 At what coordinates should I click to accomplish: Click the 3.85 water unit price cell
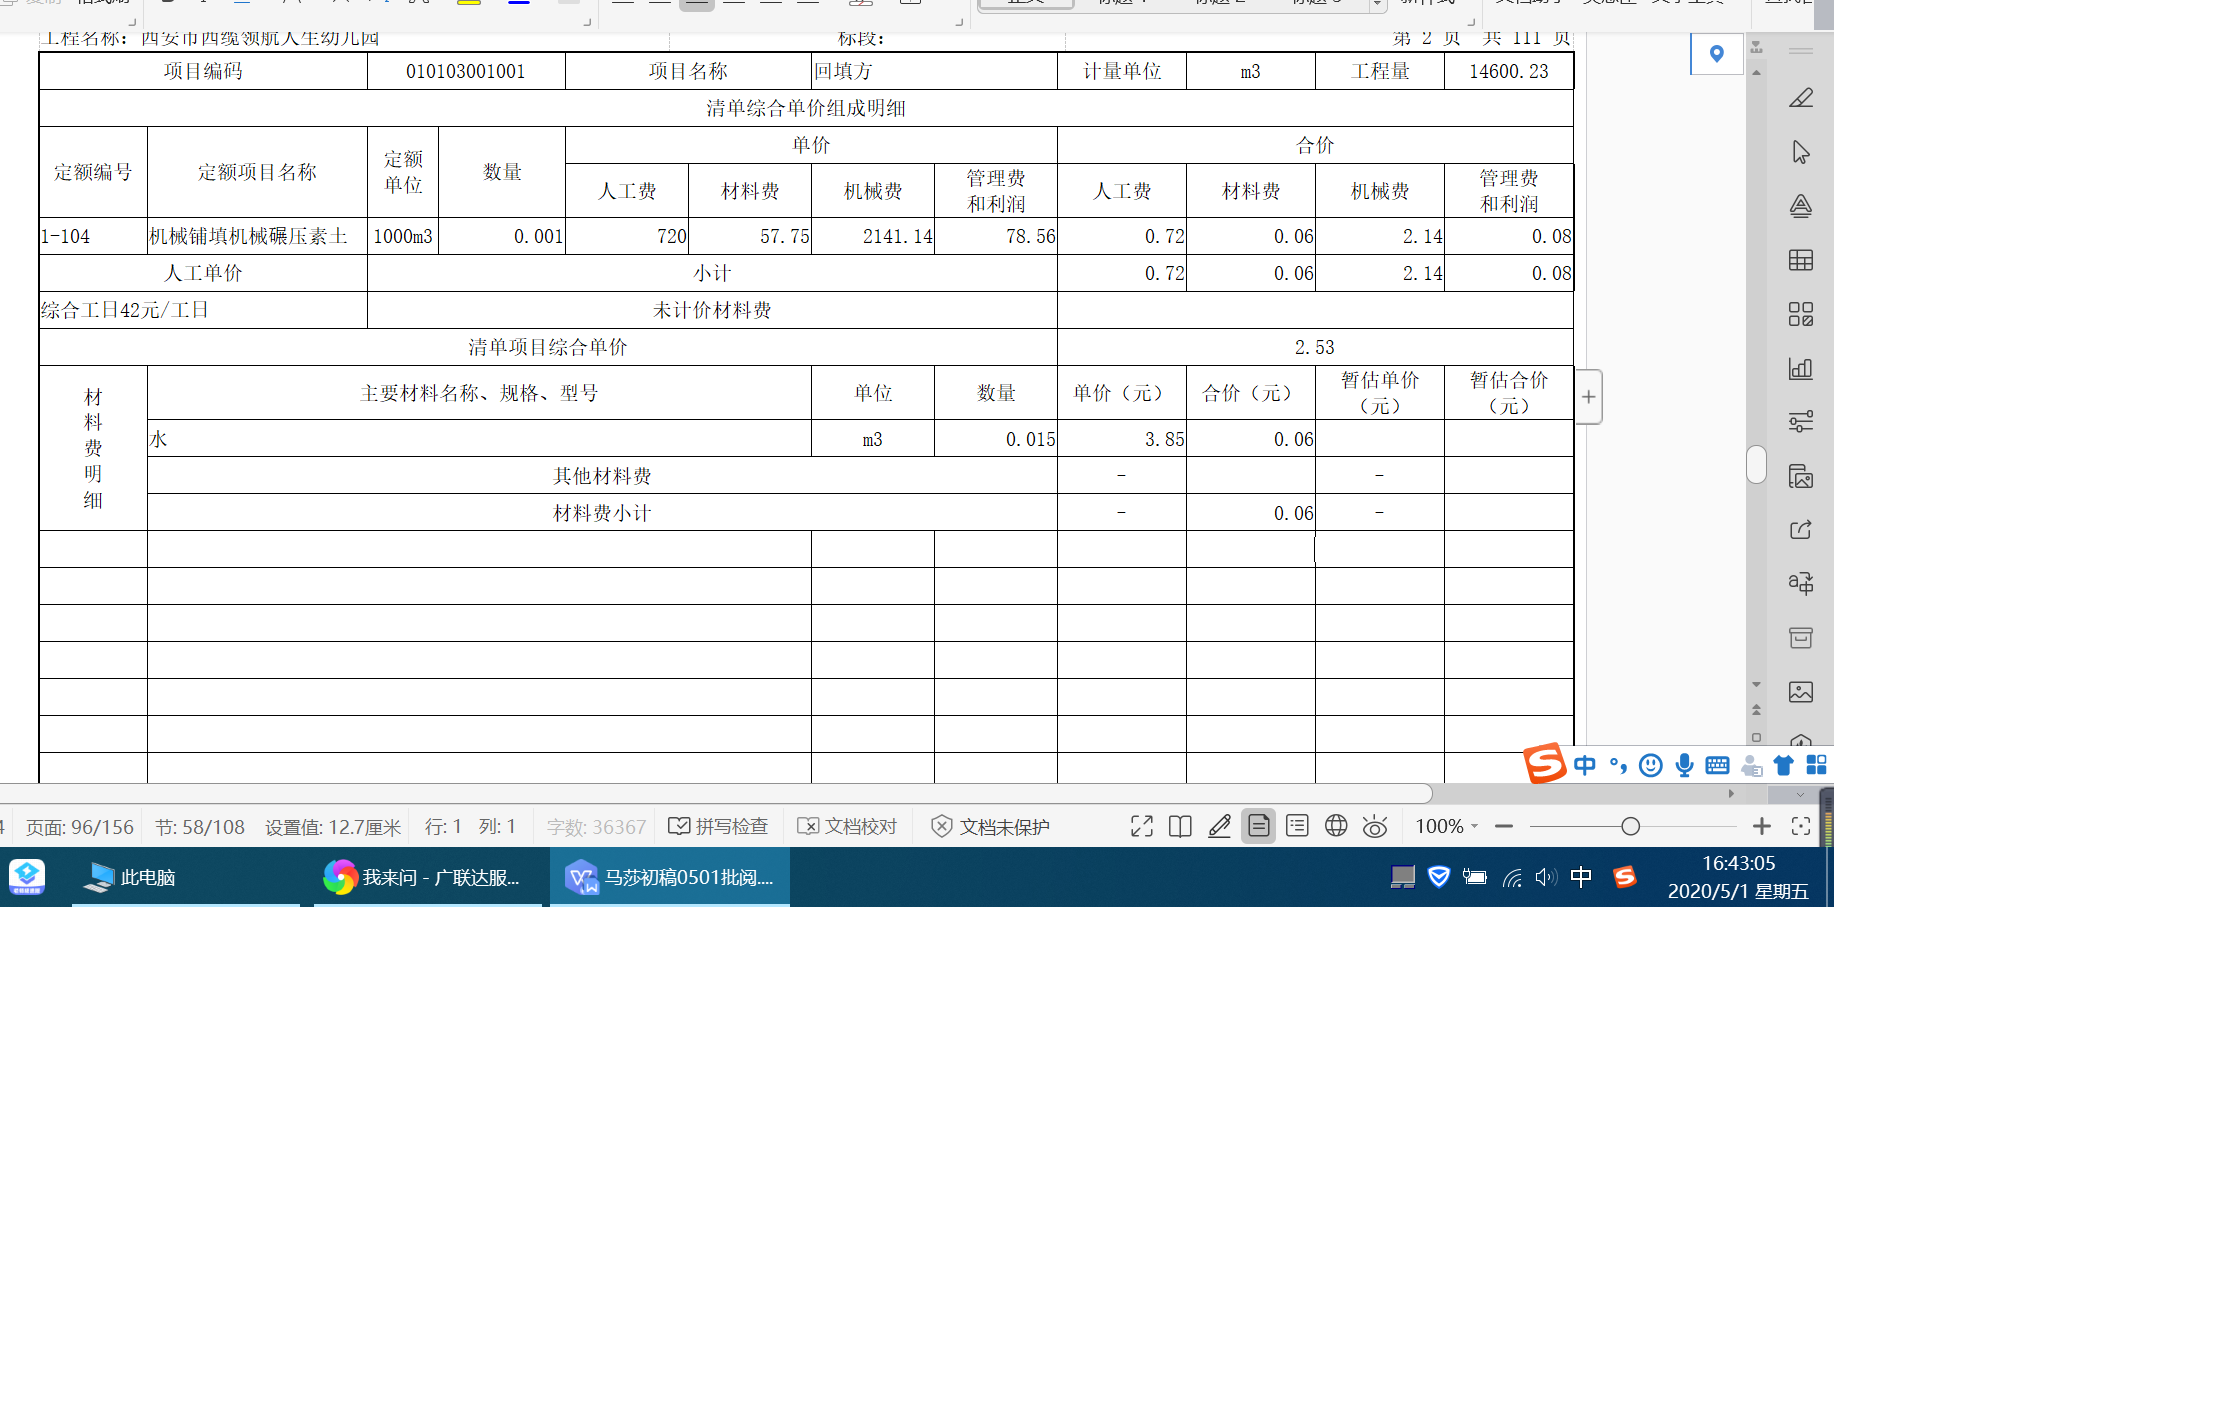(x=1121, y=439)
